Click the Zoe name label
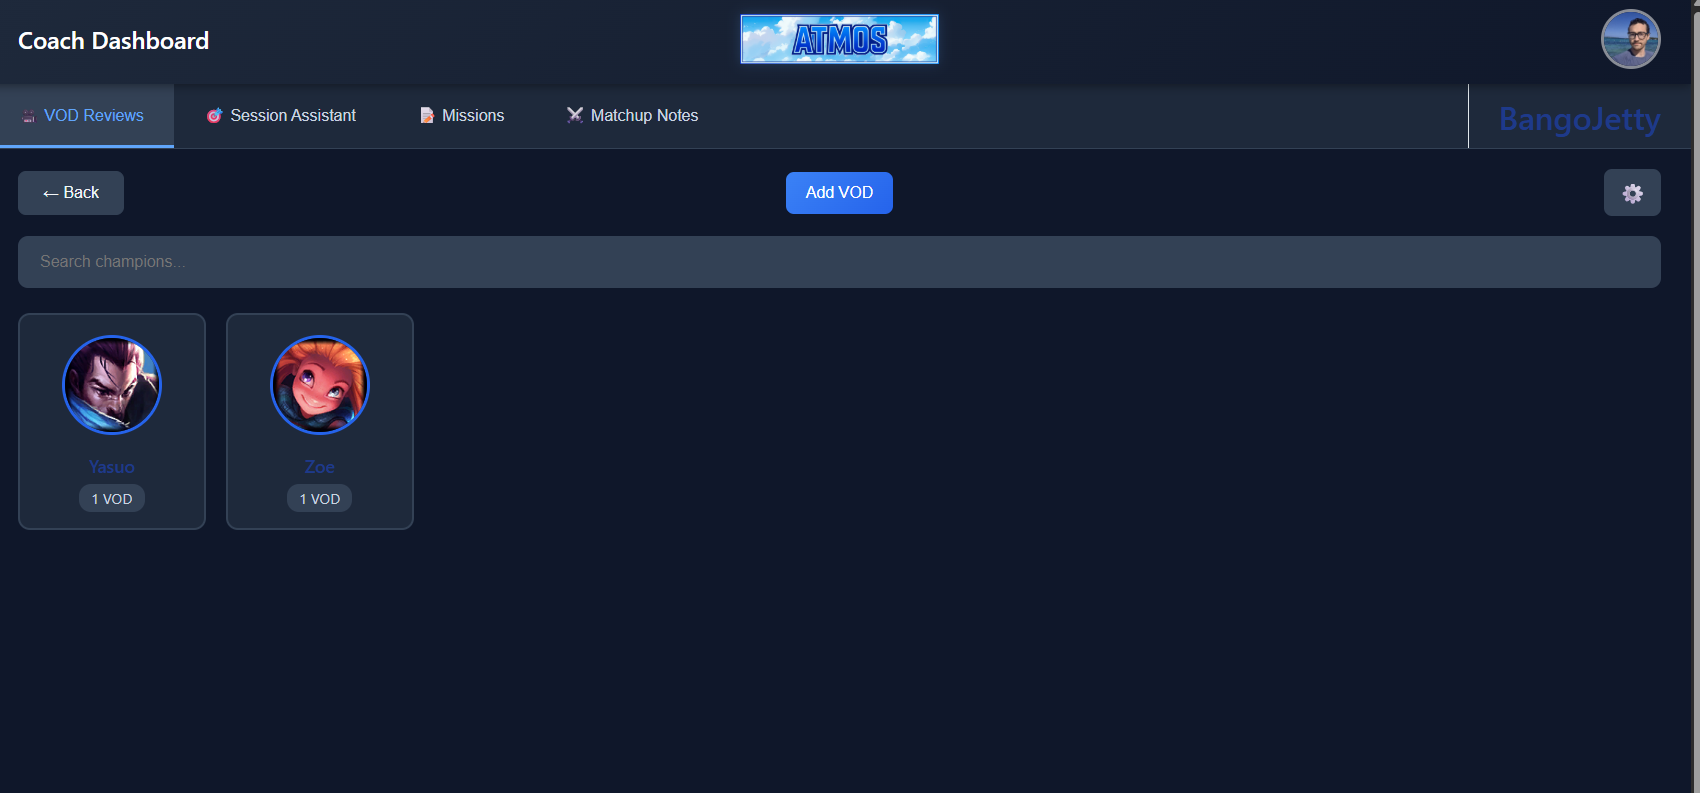1700x793 pixels. [320, 467]
